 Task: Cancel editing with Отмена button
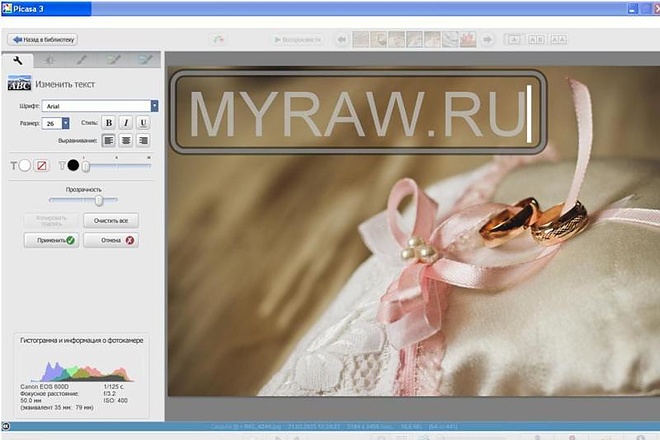coord(111,240)
